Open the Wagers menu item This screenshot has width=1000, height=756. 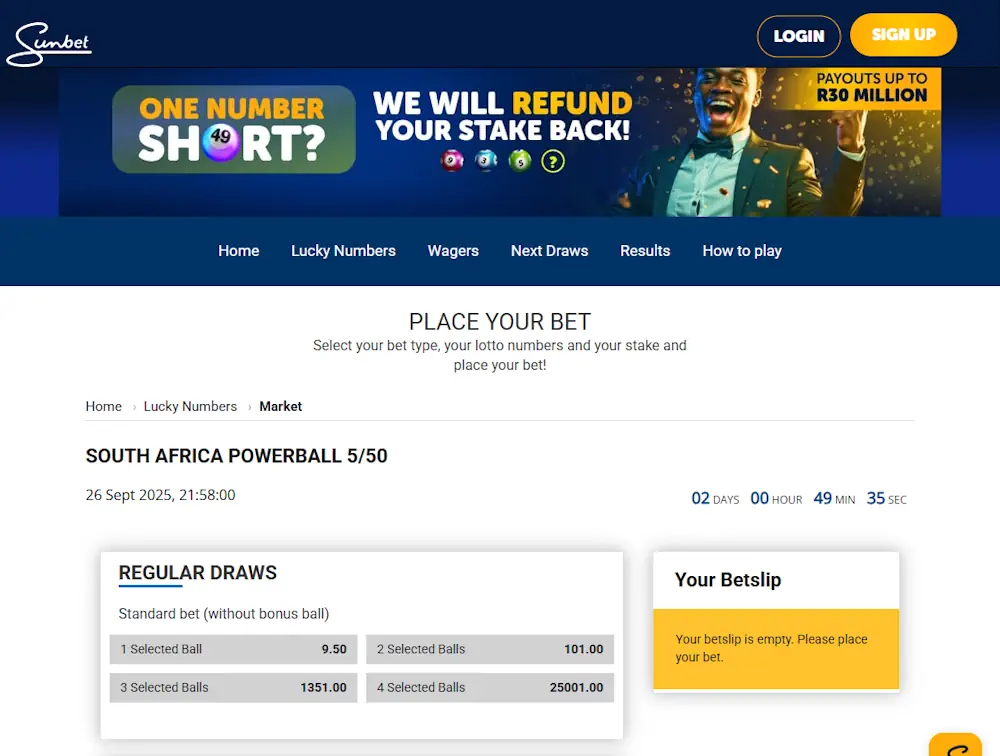tap(453, 251)
